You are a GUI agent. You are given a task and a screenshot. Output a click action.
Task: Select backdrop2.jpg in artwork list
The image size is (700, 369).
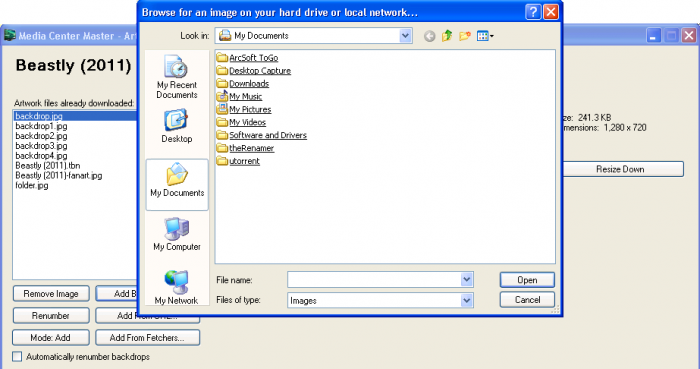(x=42, y=136)
